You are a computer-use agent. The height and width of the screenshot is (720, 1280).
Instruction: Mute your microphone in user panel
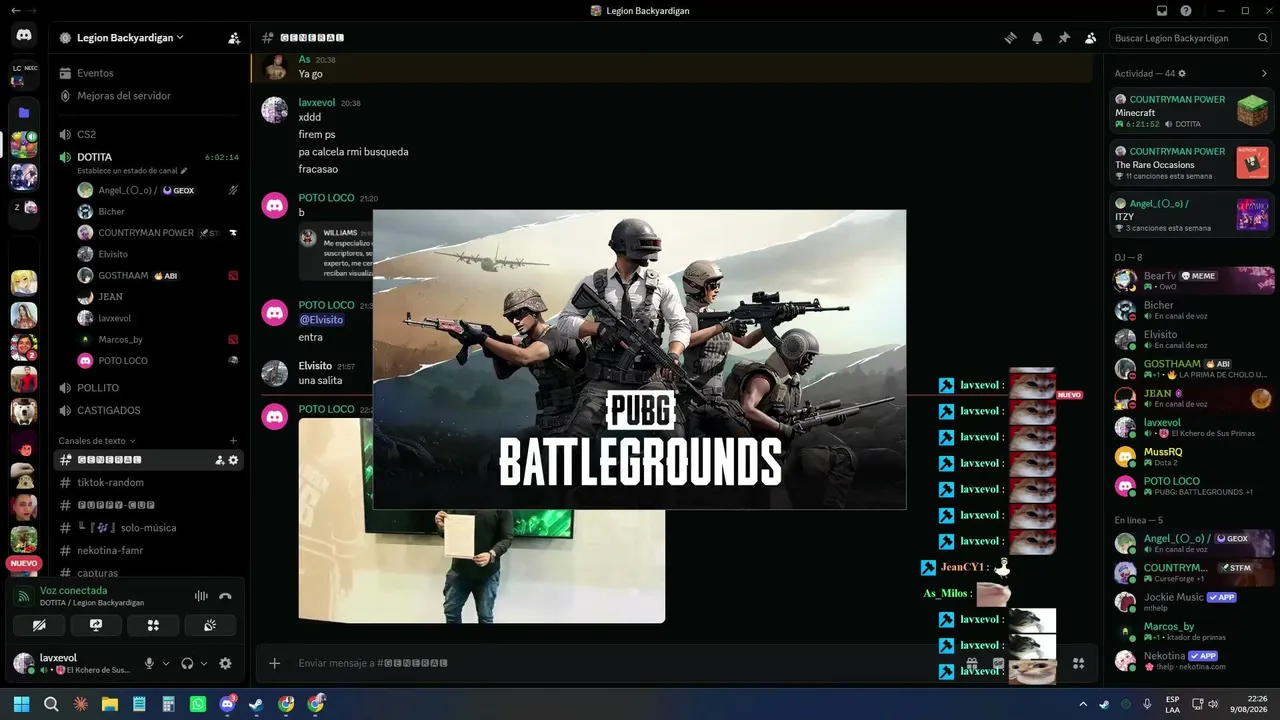pos(149,663)
